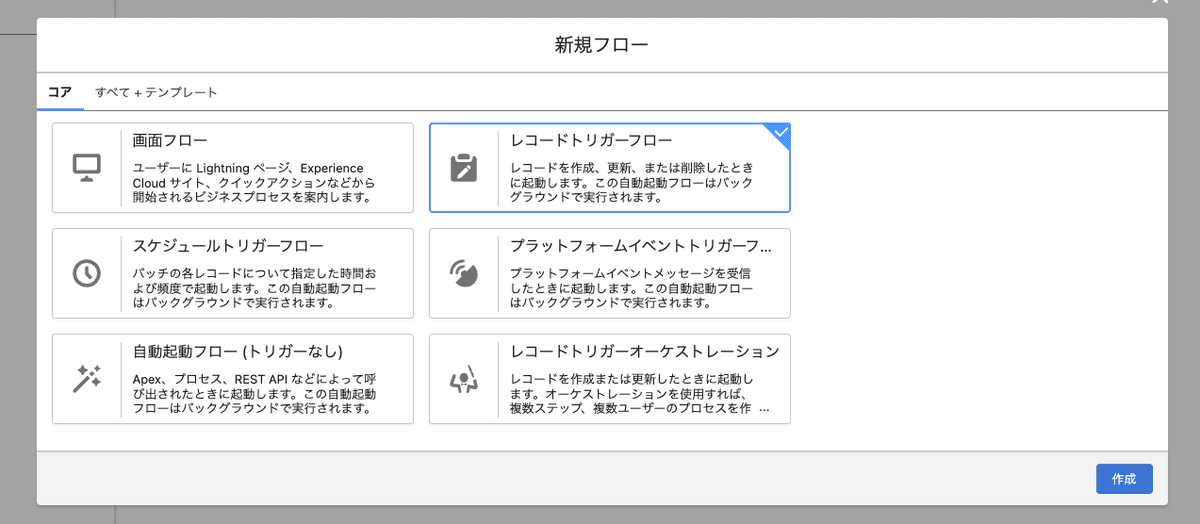Click the 新規フロー dialog heading
The height and width of the screenshot is (524, 1200).
coord(602,45)
